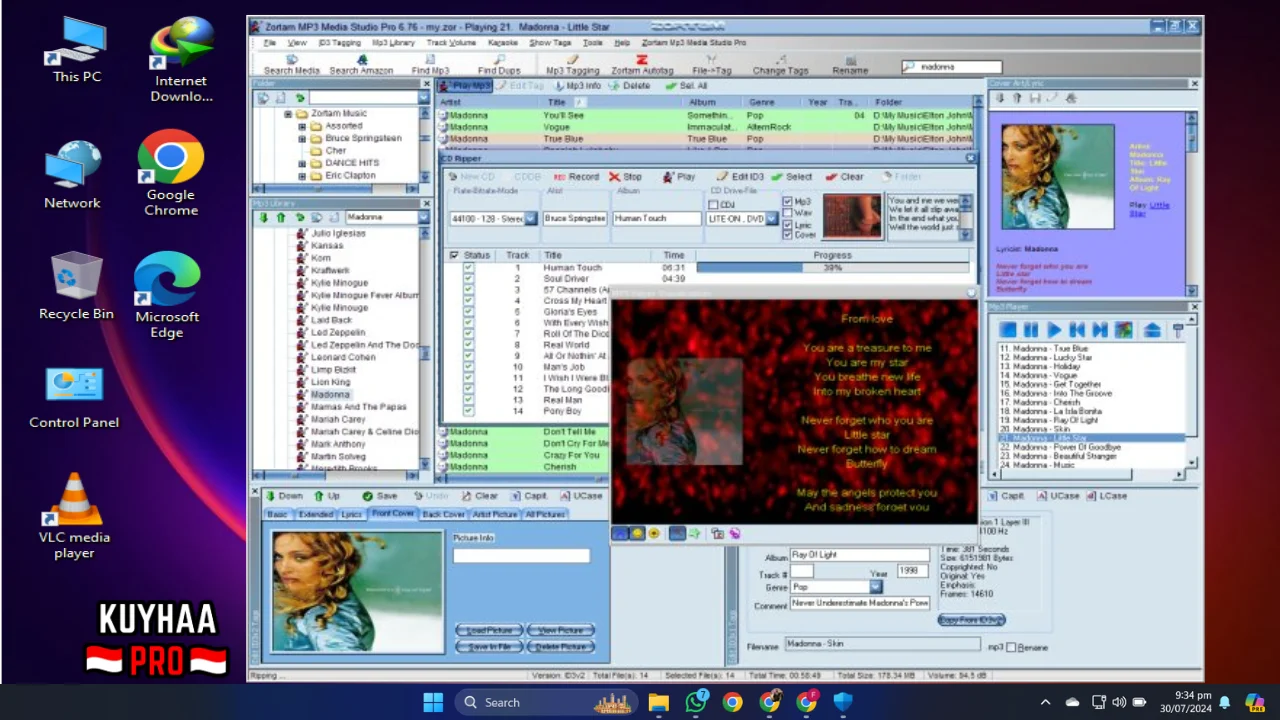Click the Human Touch ripping progress bar
1280x720 pixels.
coord(832,268)
